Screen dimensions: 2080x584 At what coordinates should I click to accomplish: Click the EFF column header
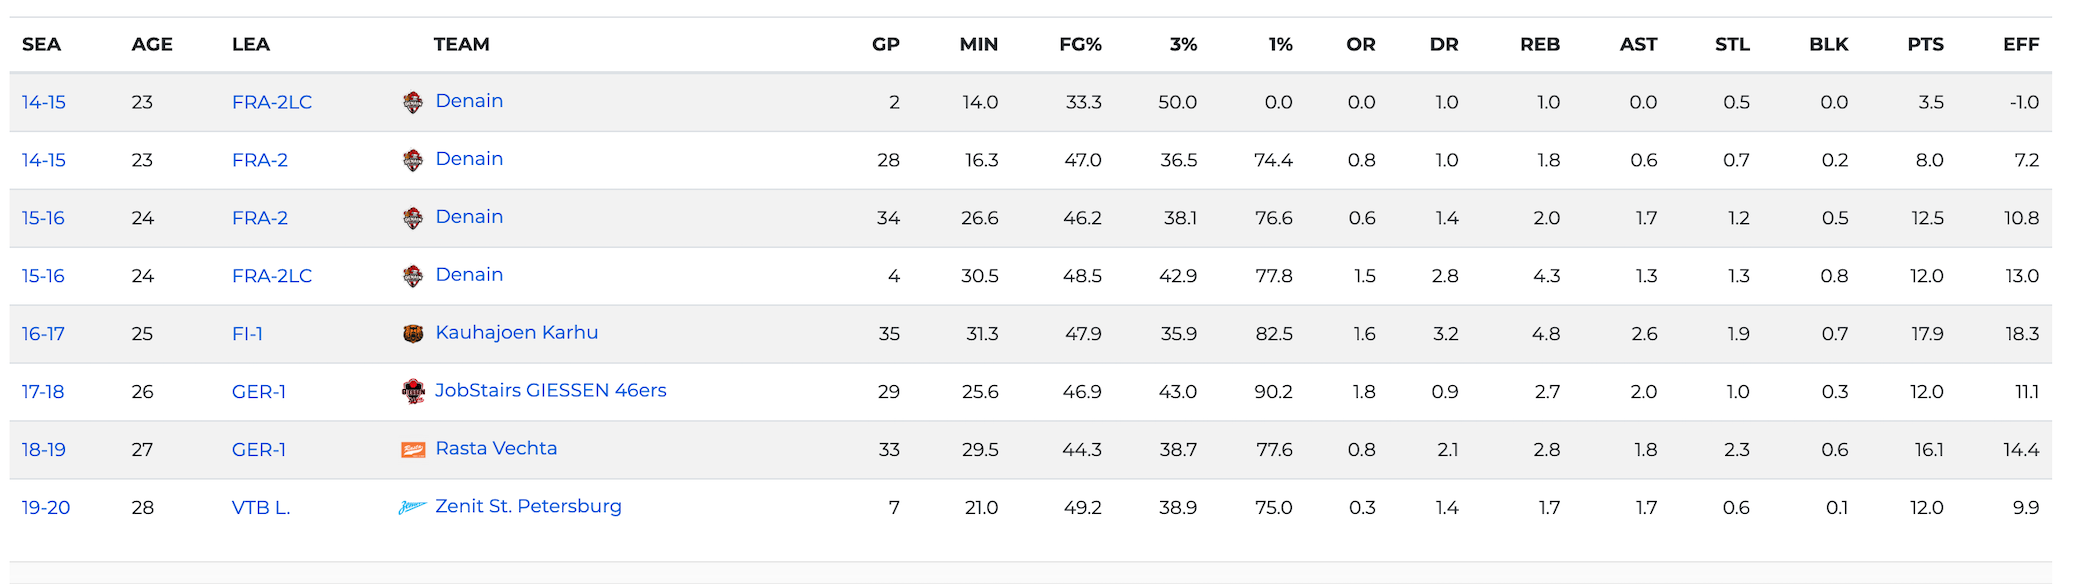click(2020, 45)
